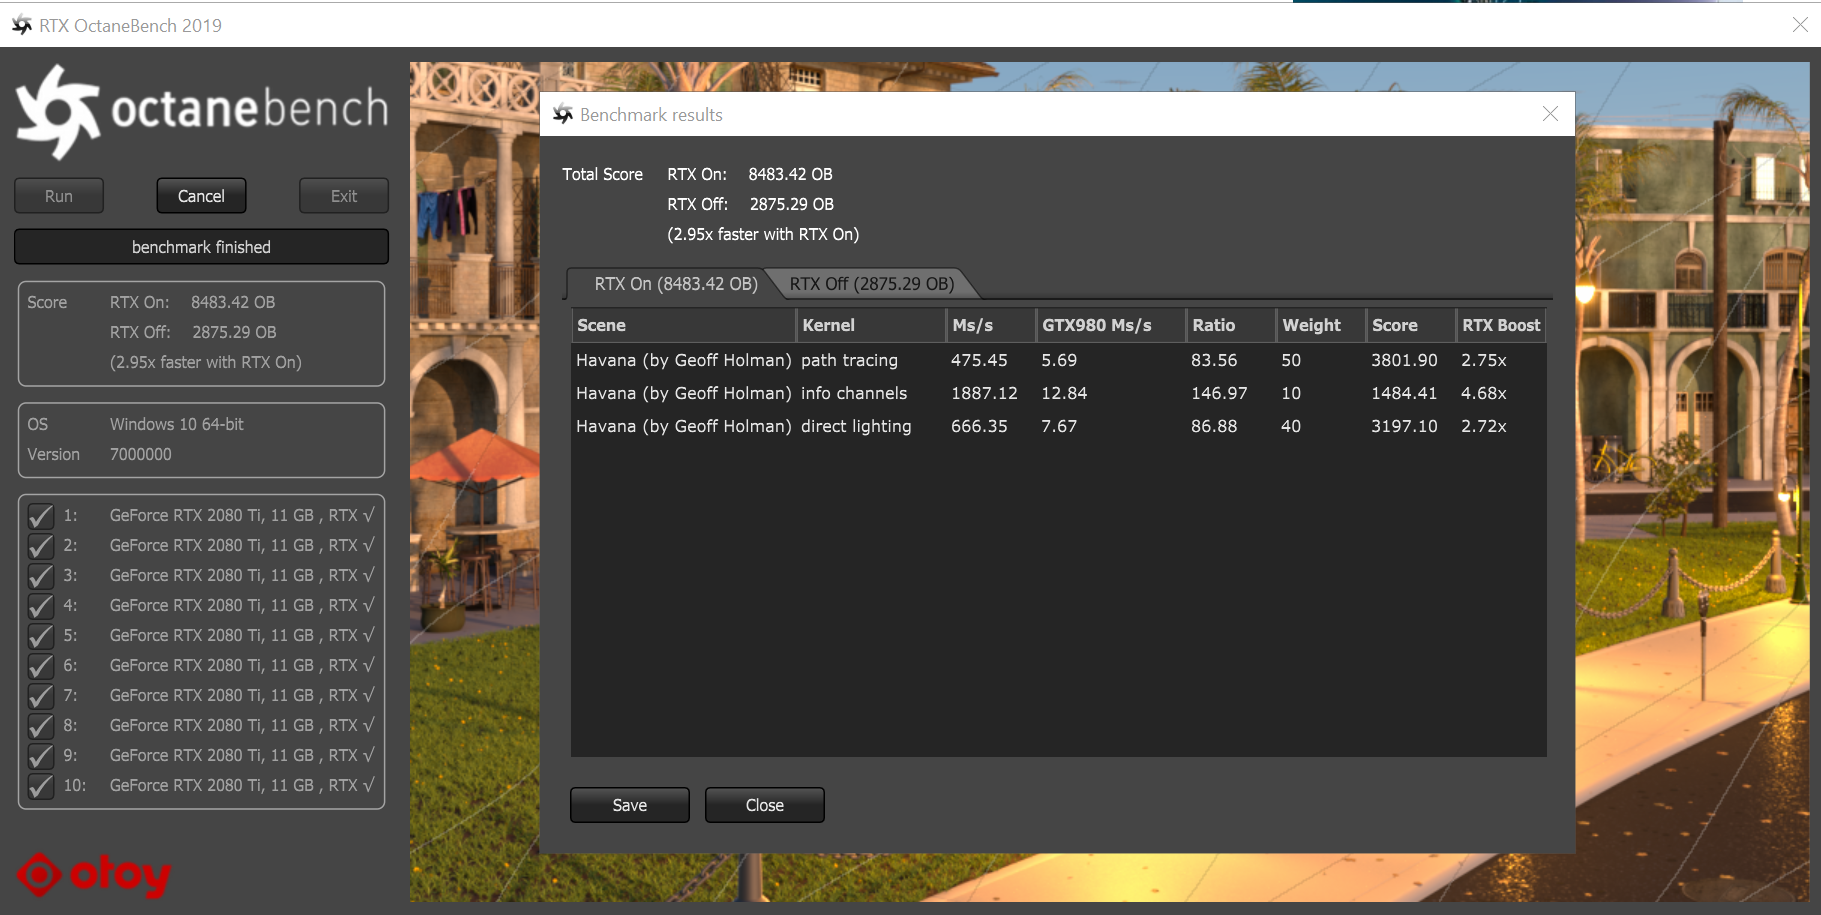Close the RTX OctaneBench 2019 window
This screenshot has width=1821, height=915.
point(1800,25)
